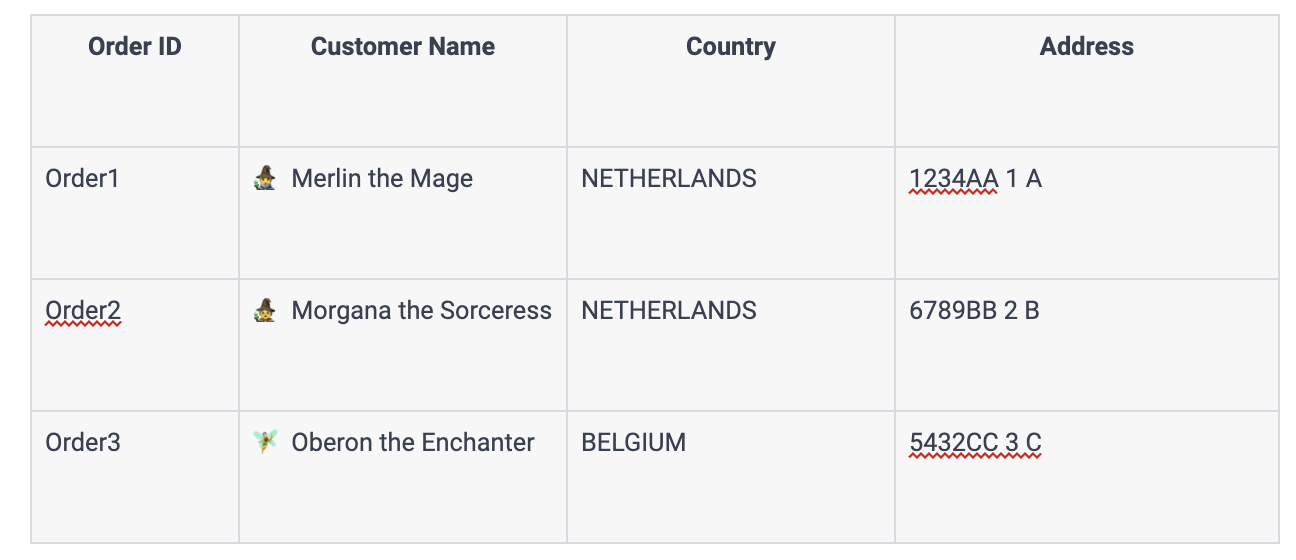
Task: Click the empty space below Address header text
Action: click(x=1087, y=105)
